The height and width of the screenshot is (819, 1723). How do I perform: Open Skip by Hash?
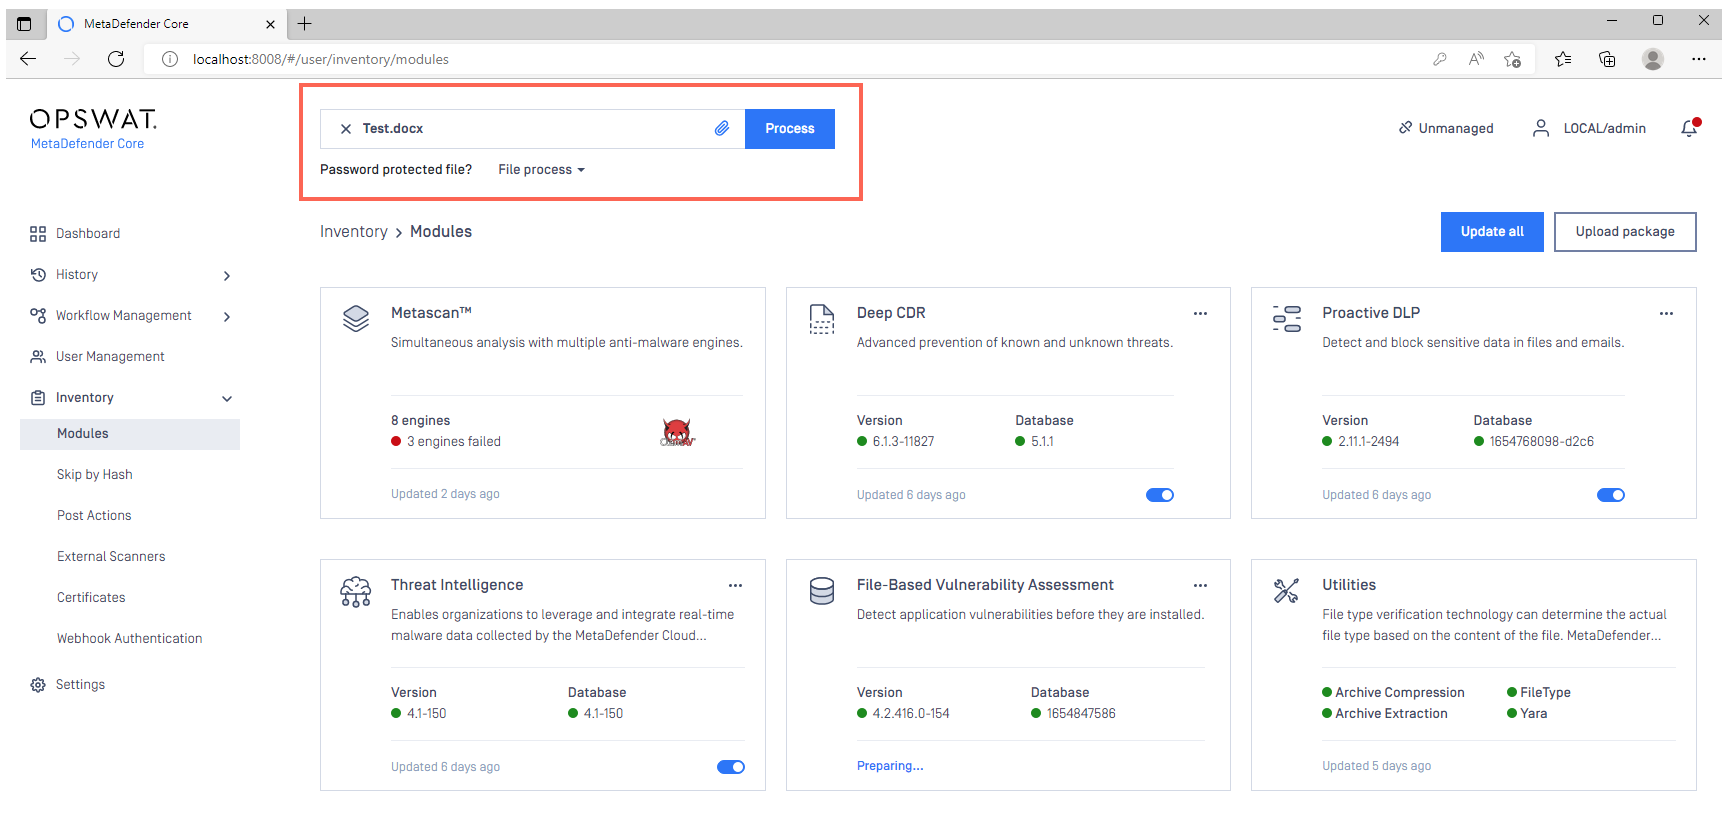coord(95,475)
